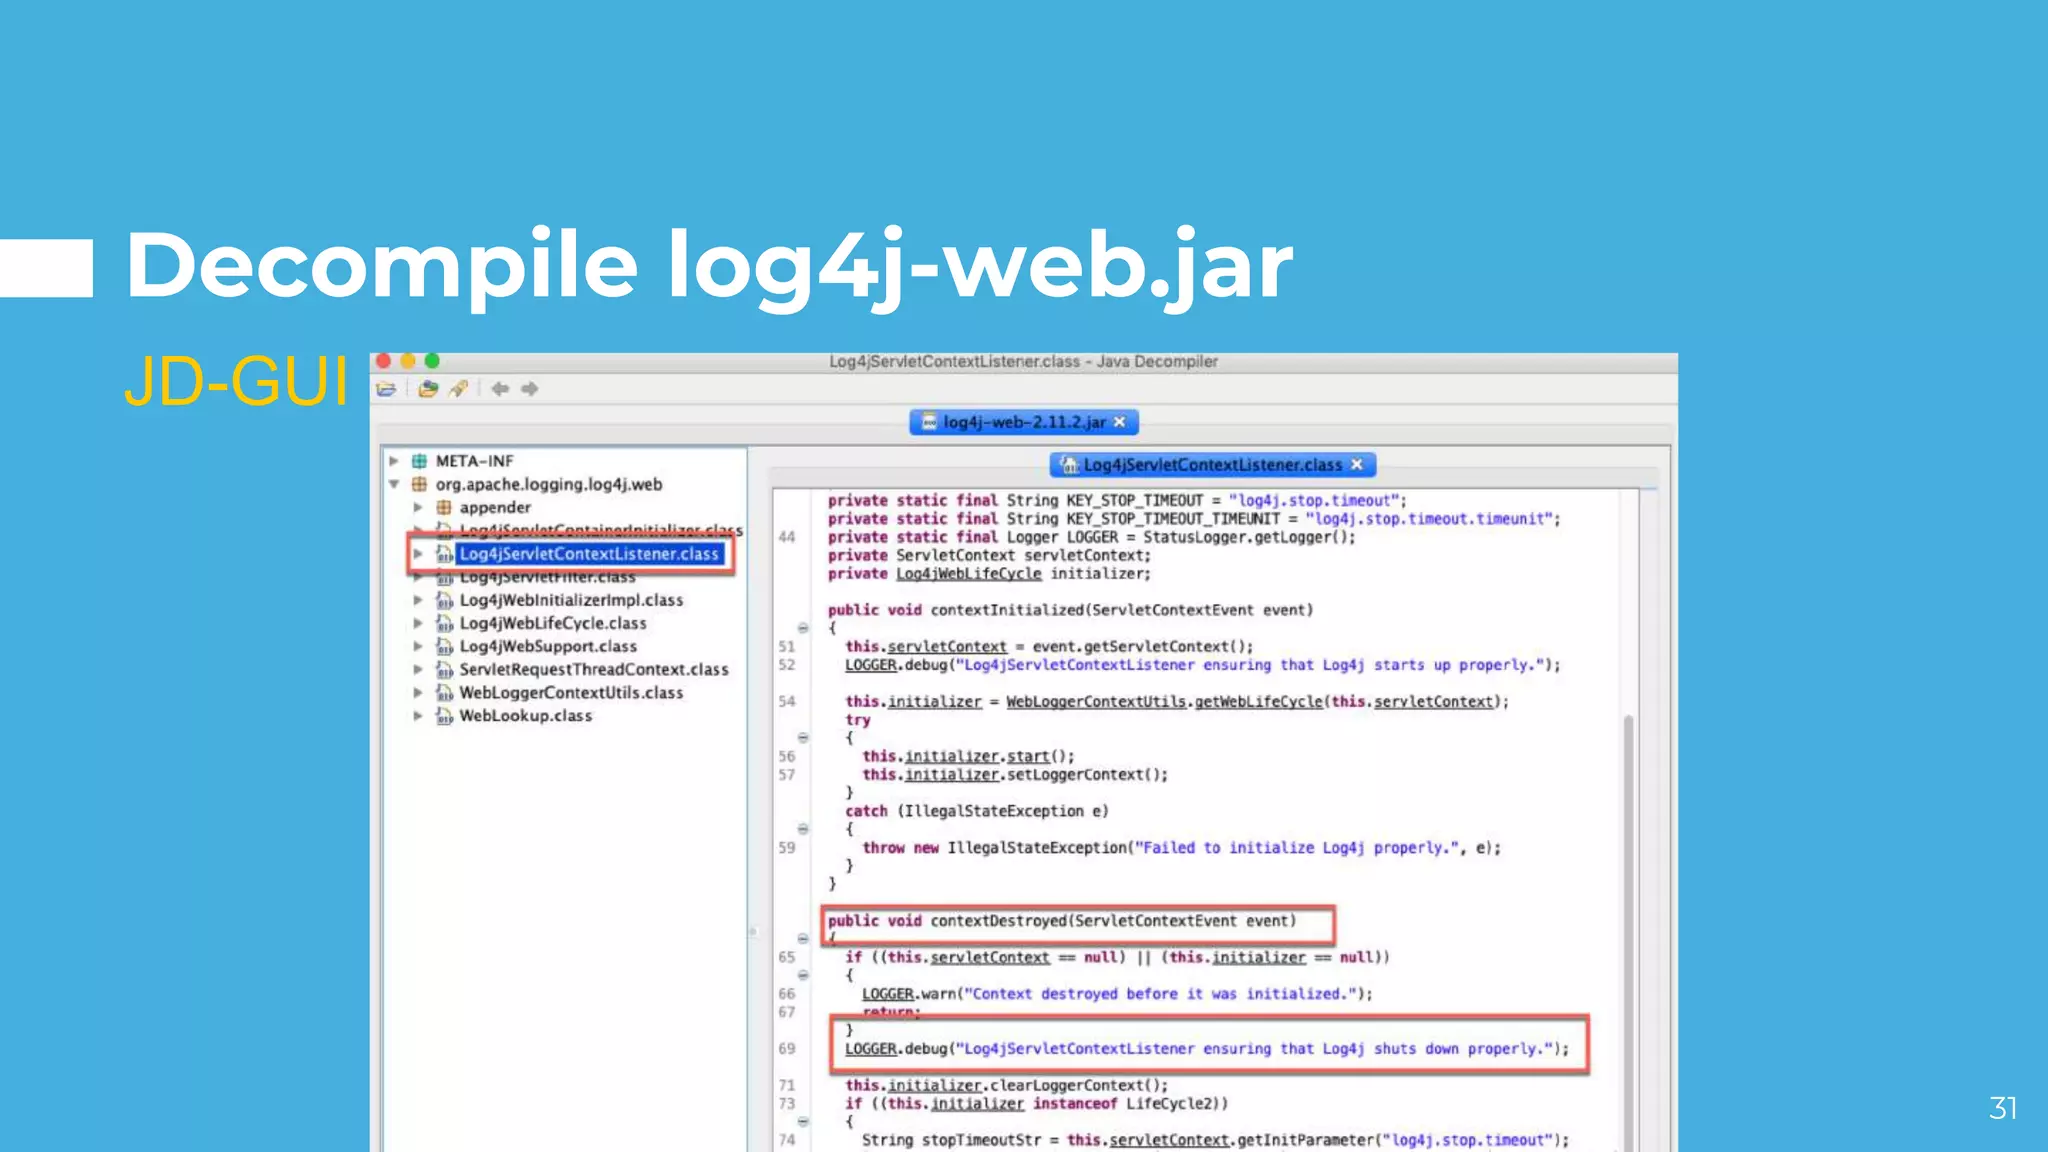Select WebLoggerContextUtils.class in tree
The image size is (2048, 1152).
(571, 692)
